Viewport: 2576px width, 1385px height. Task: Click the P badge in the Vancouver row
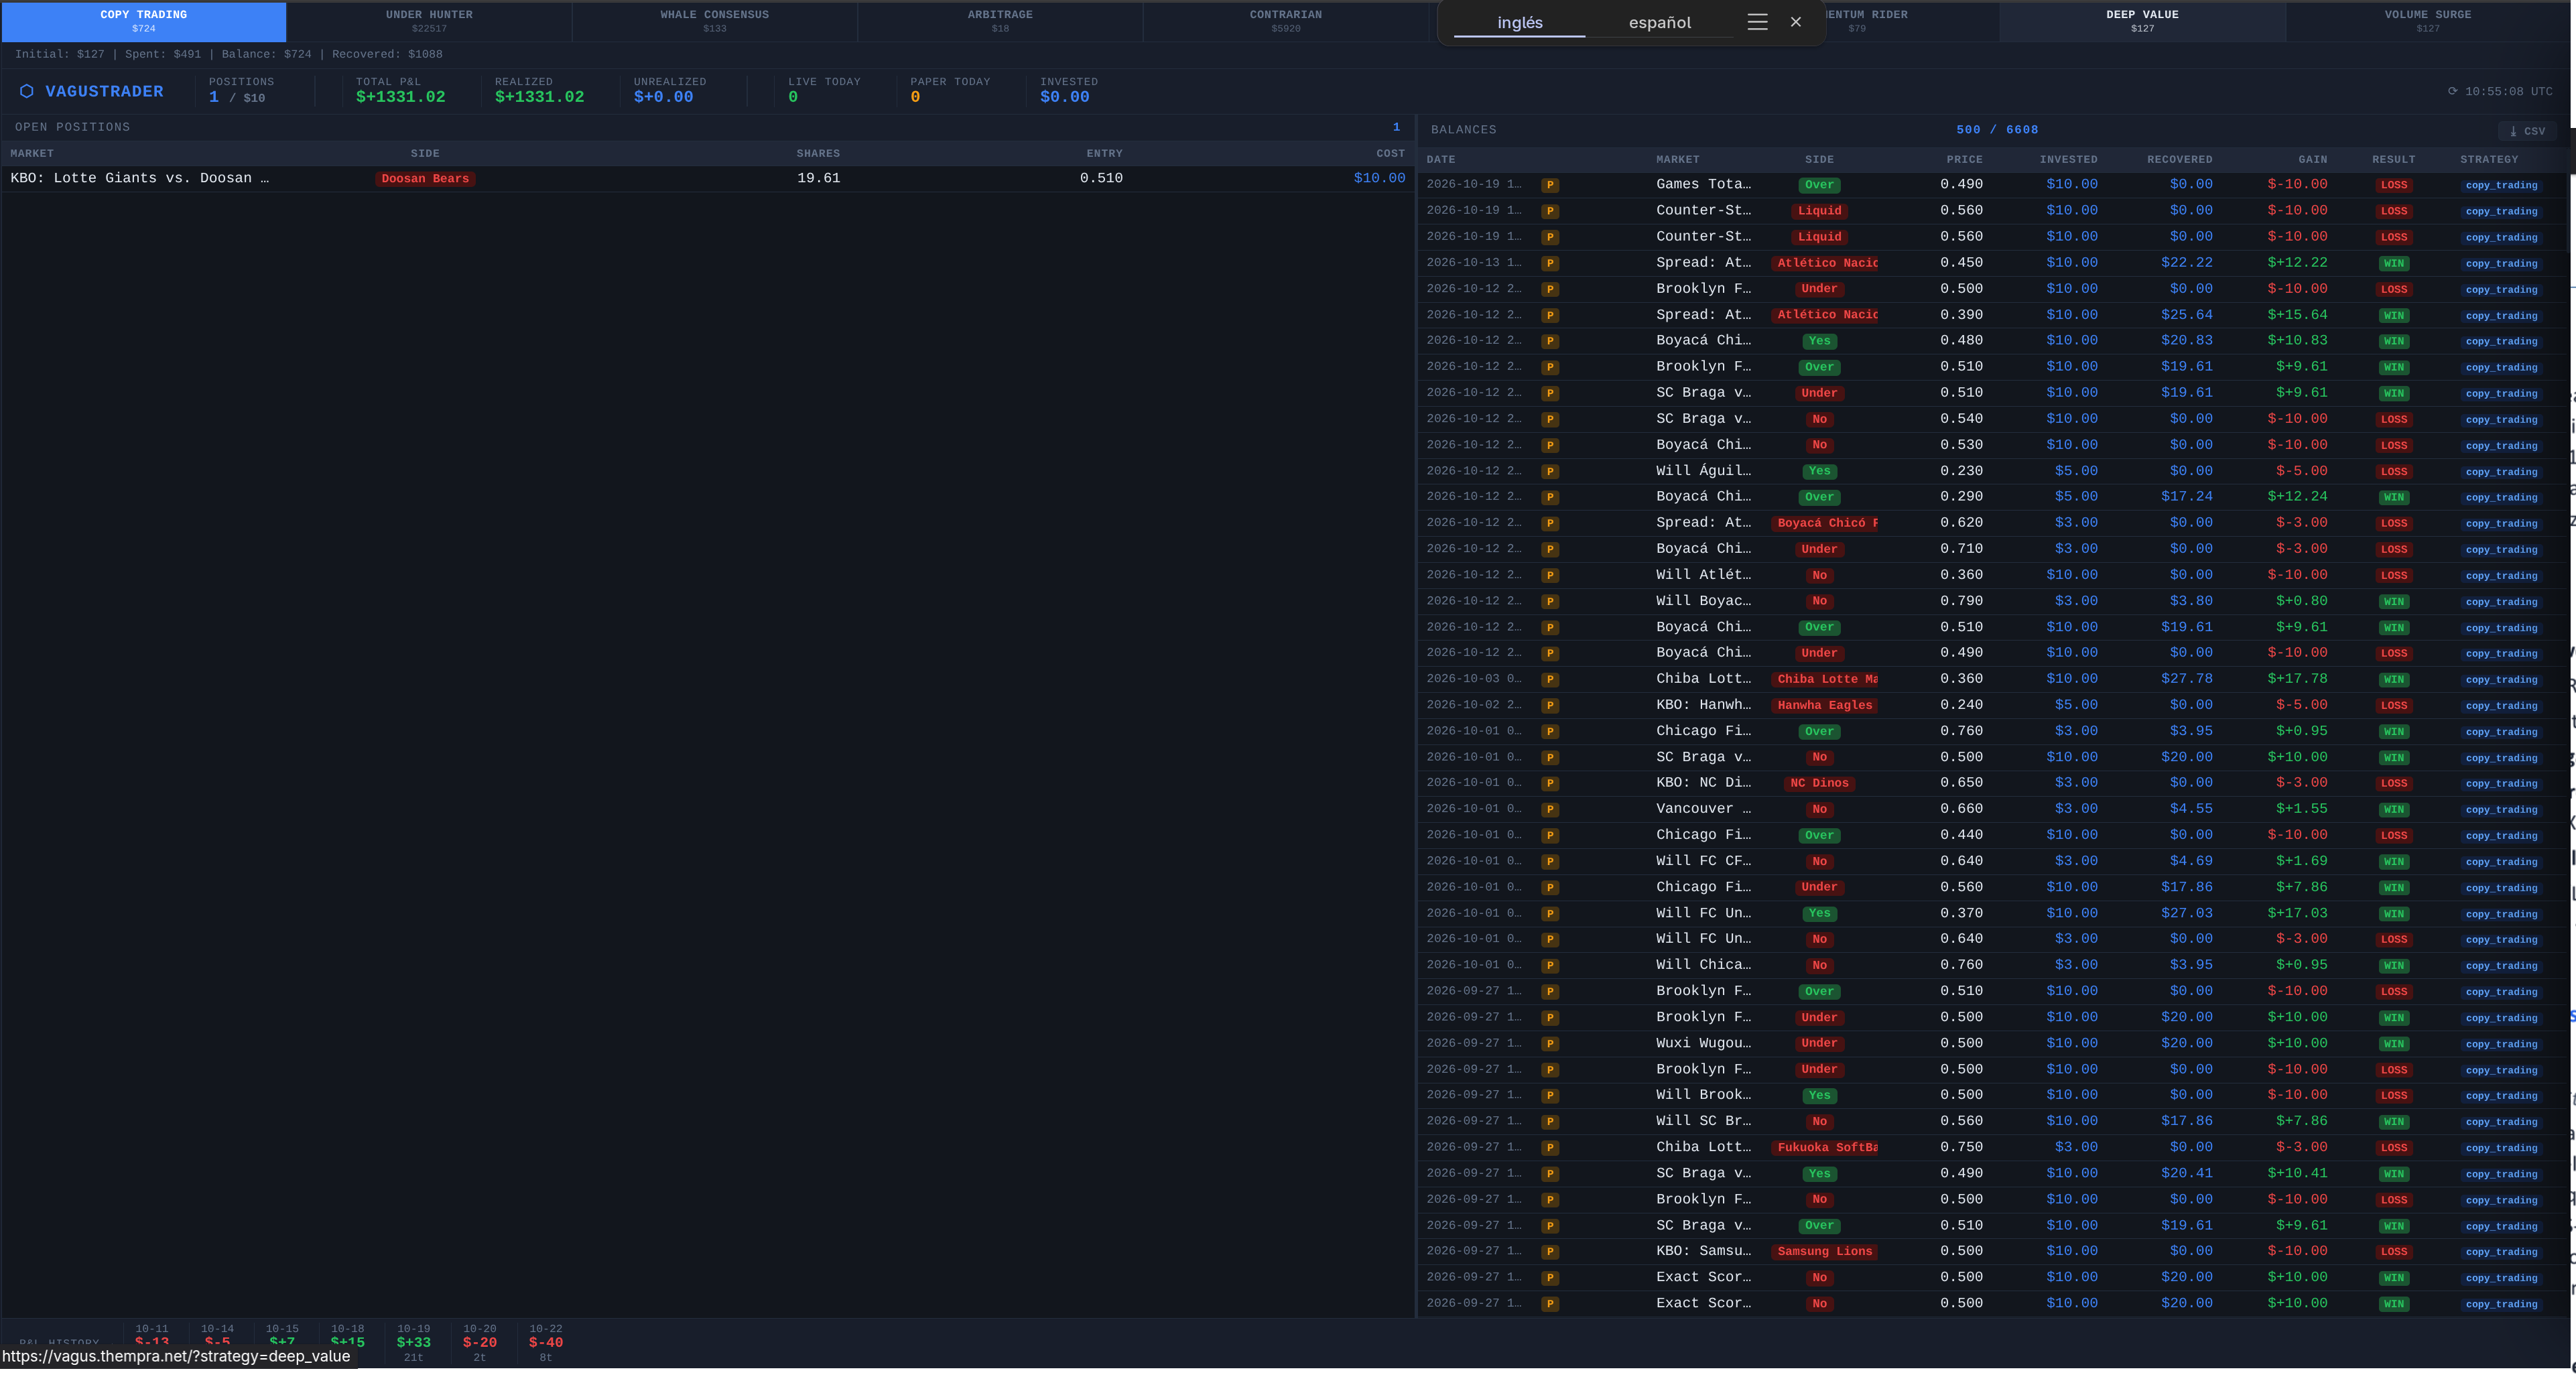[1550, 810]
